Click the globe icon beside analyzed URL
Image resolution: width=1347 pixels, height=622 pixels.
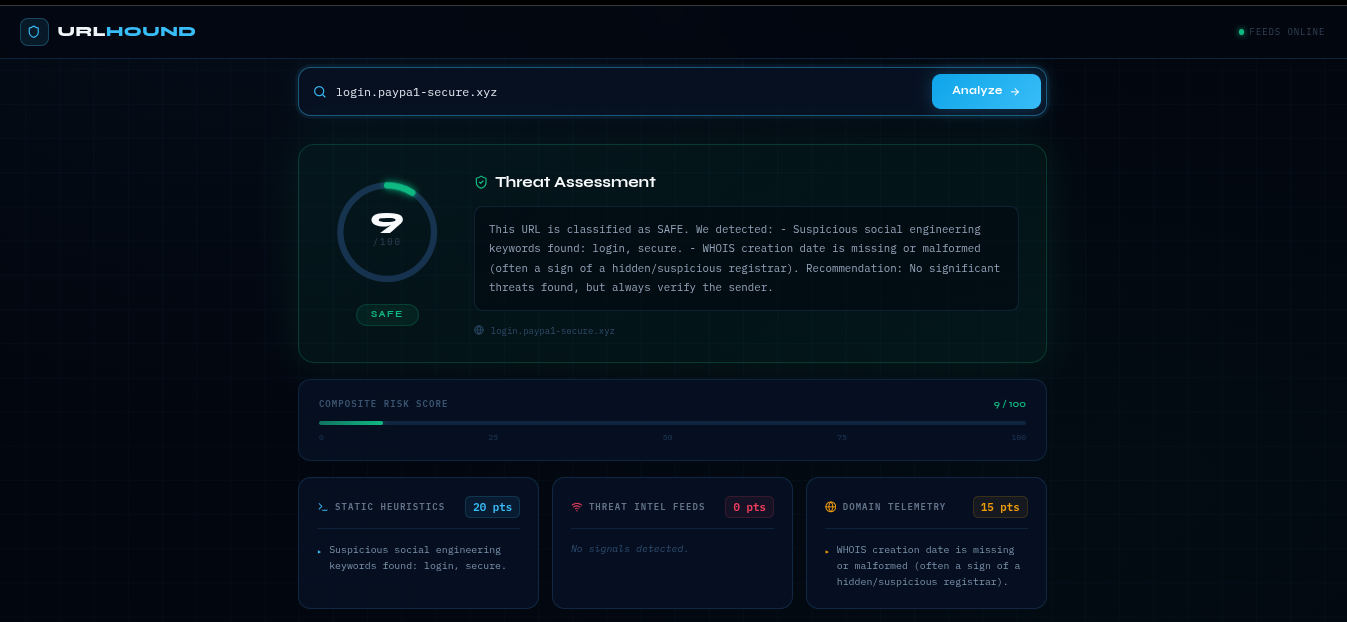tap(479, 330)
